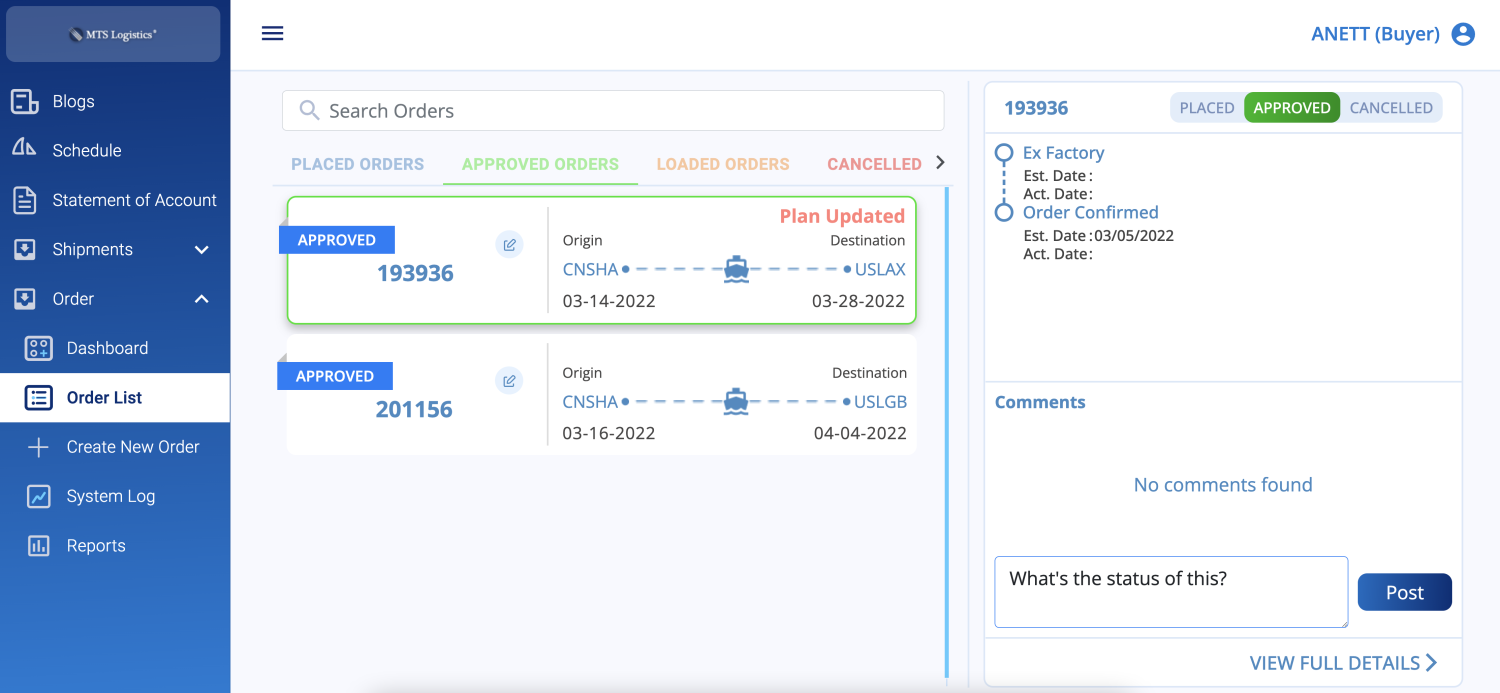Collapse the Order sidebar section
The width and height of the screenshot is (1500, 693).
200,298
